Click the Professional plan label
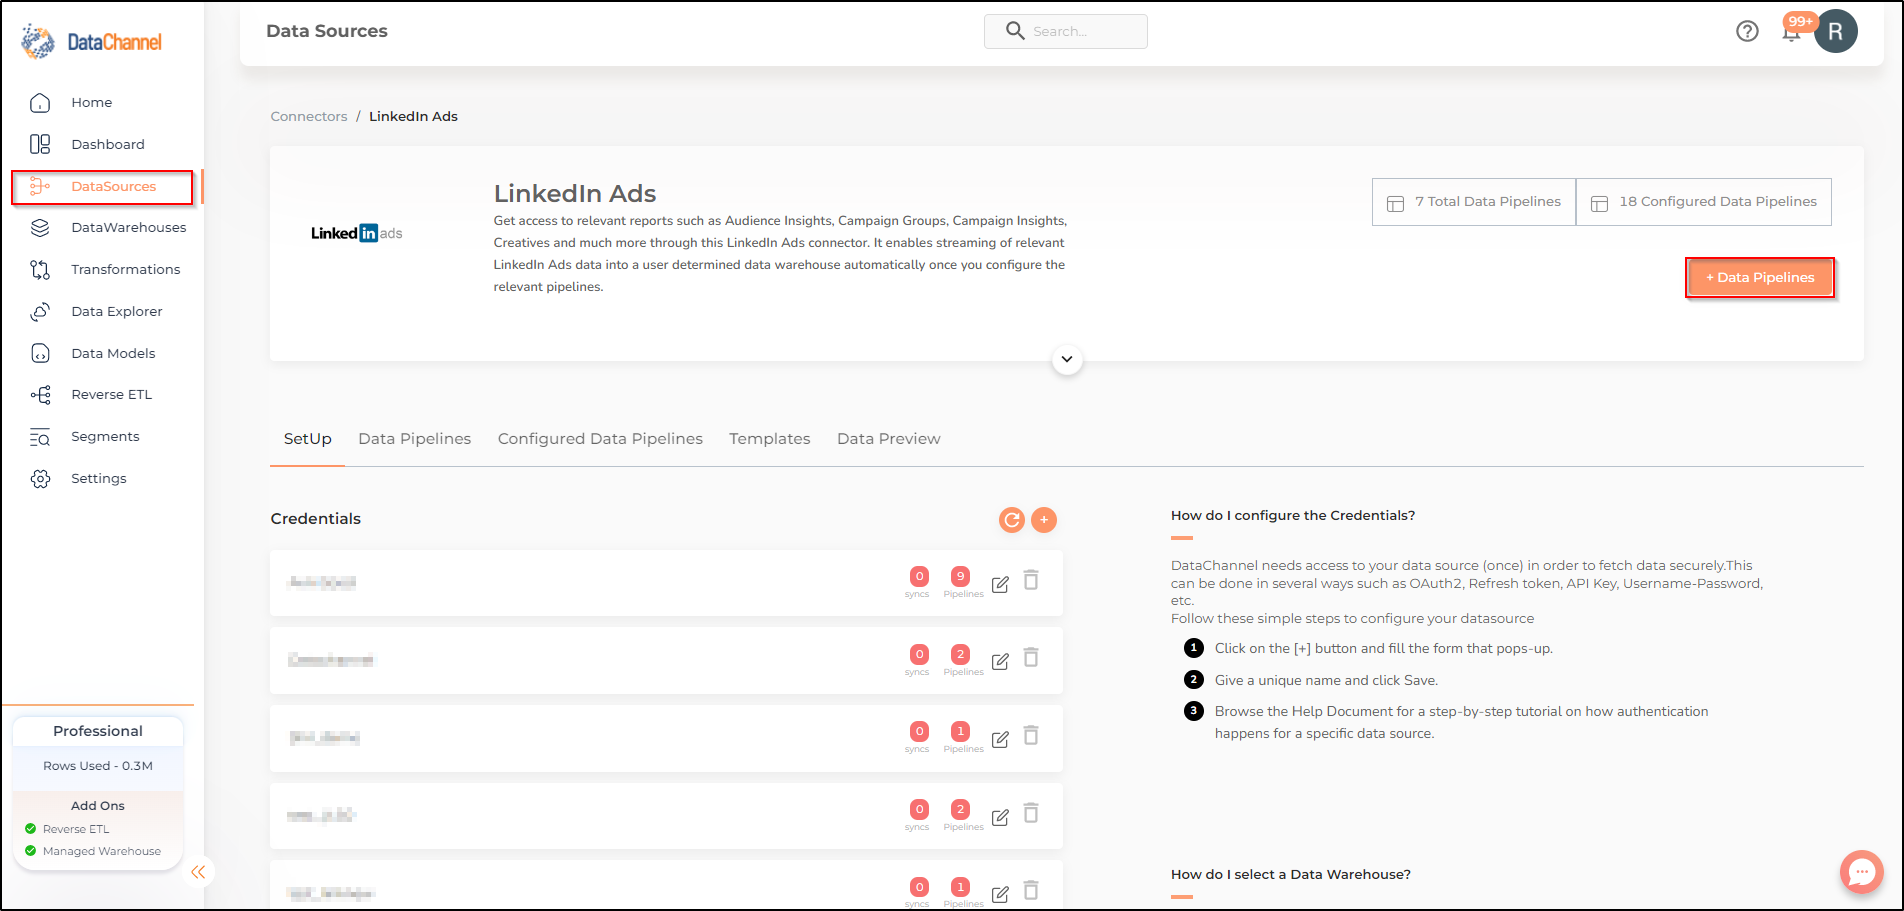 pyautogui.click(x=98, y=731)
